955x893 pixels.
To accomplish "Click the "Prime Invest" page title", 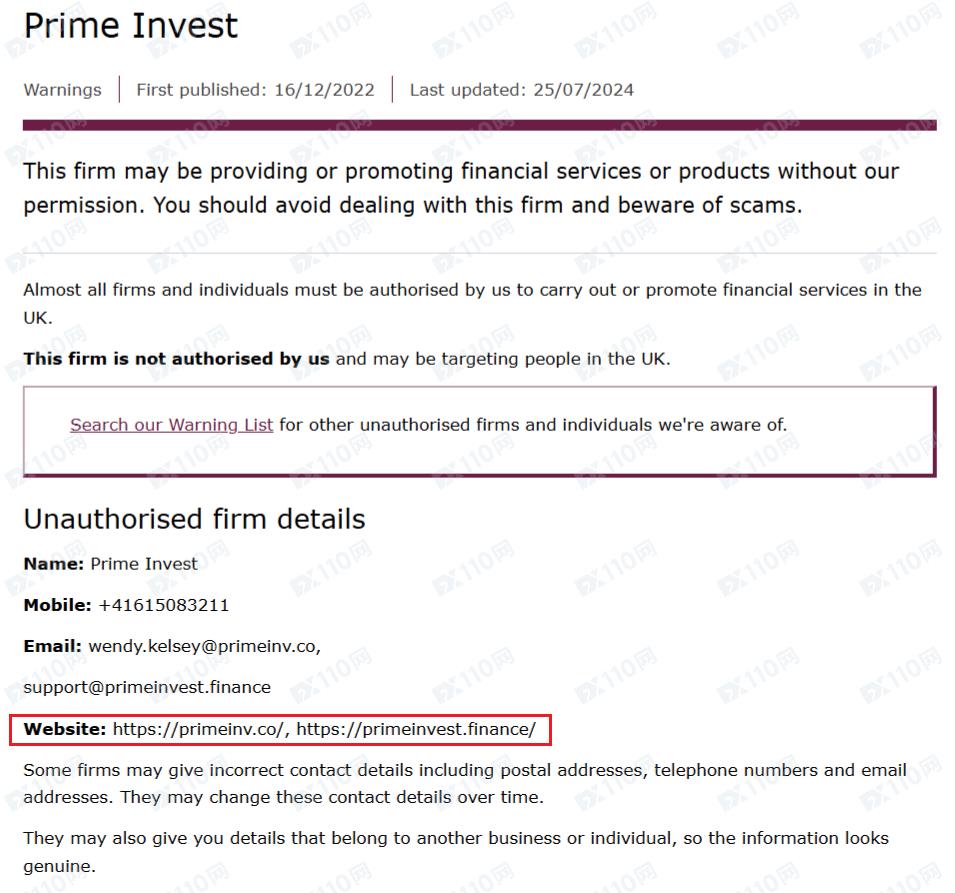I will [x=131, y=26].
